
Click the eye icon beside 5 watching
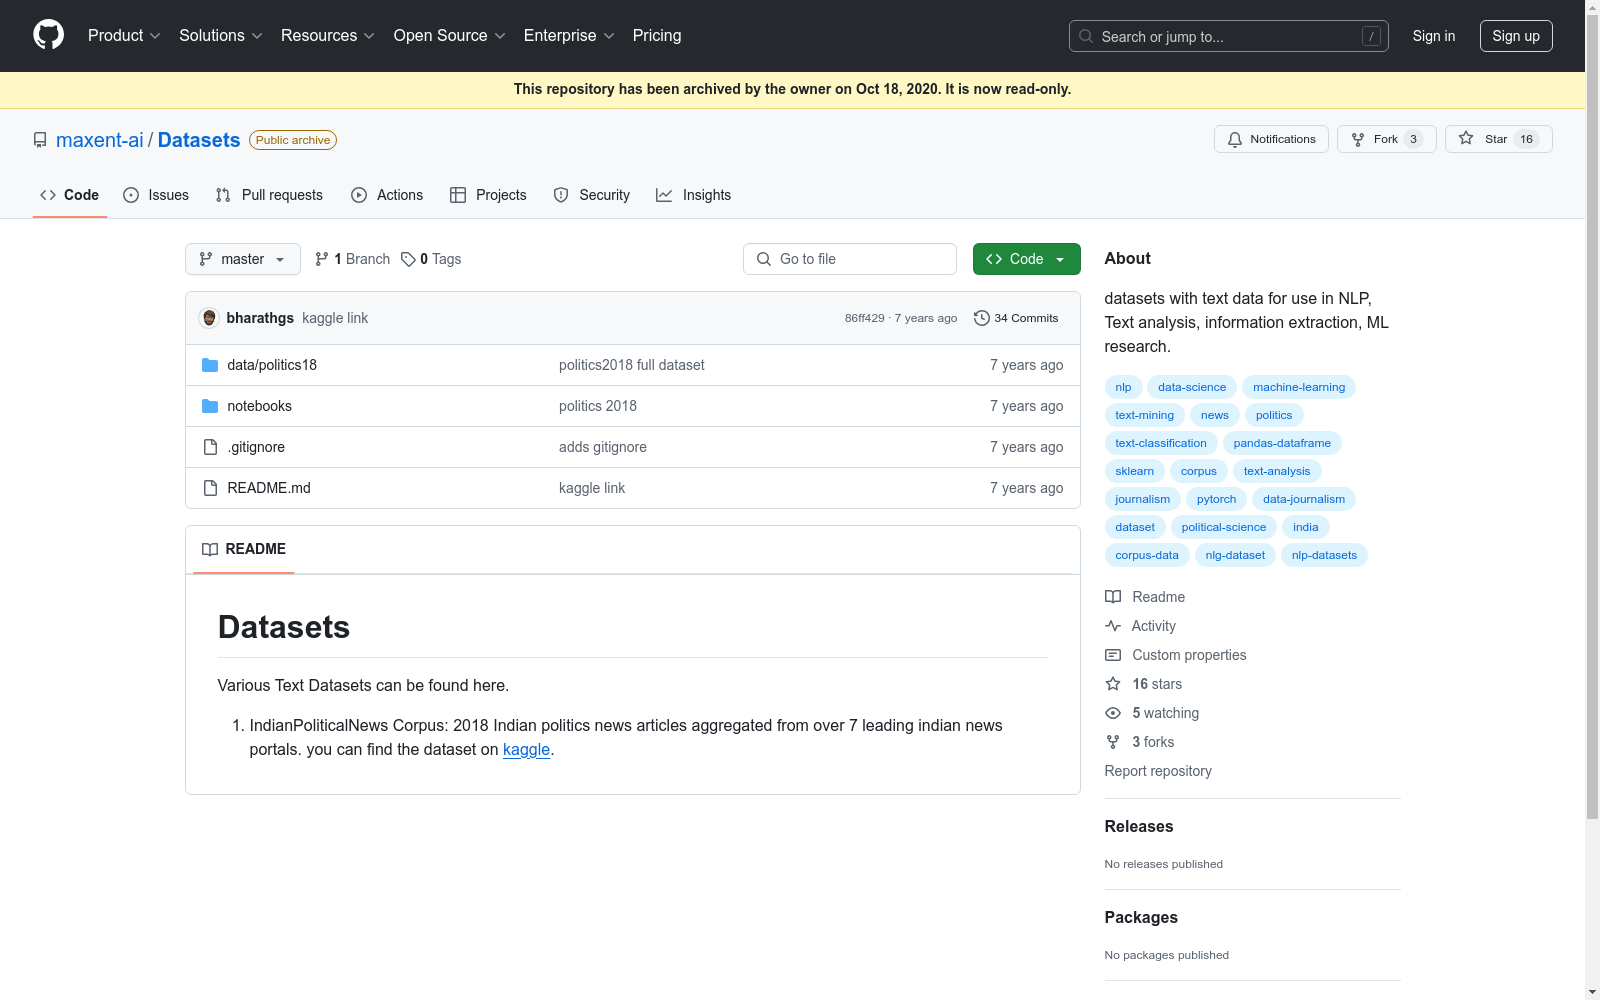point(1113,713)
